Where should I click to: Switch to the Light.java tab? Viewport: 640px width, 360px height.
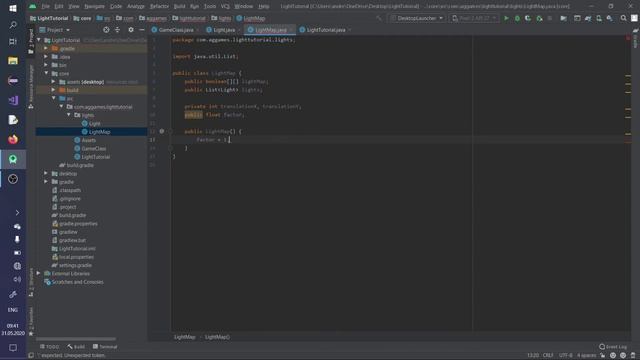224,30
